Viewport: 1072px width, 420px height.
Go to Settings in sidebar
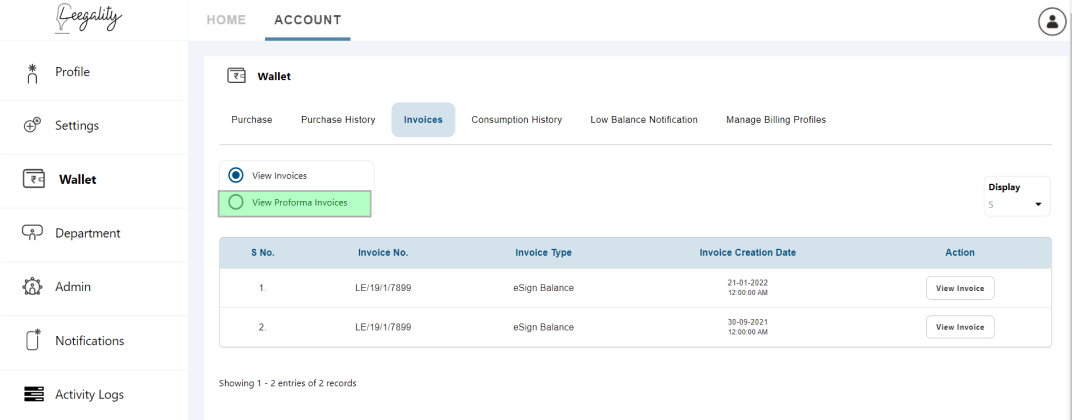[77, 126]
